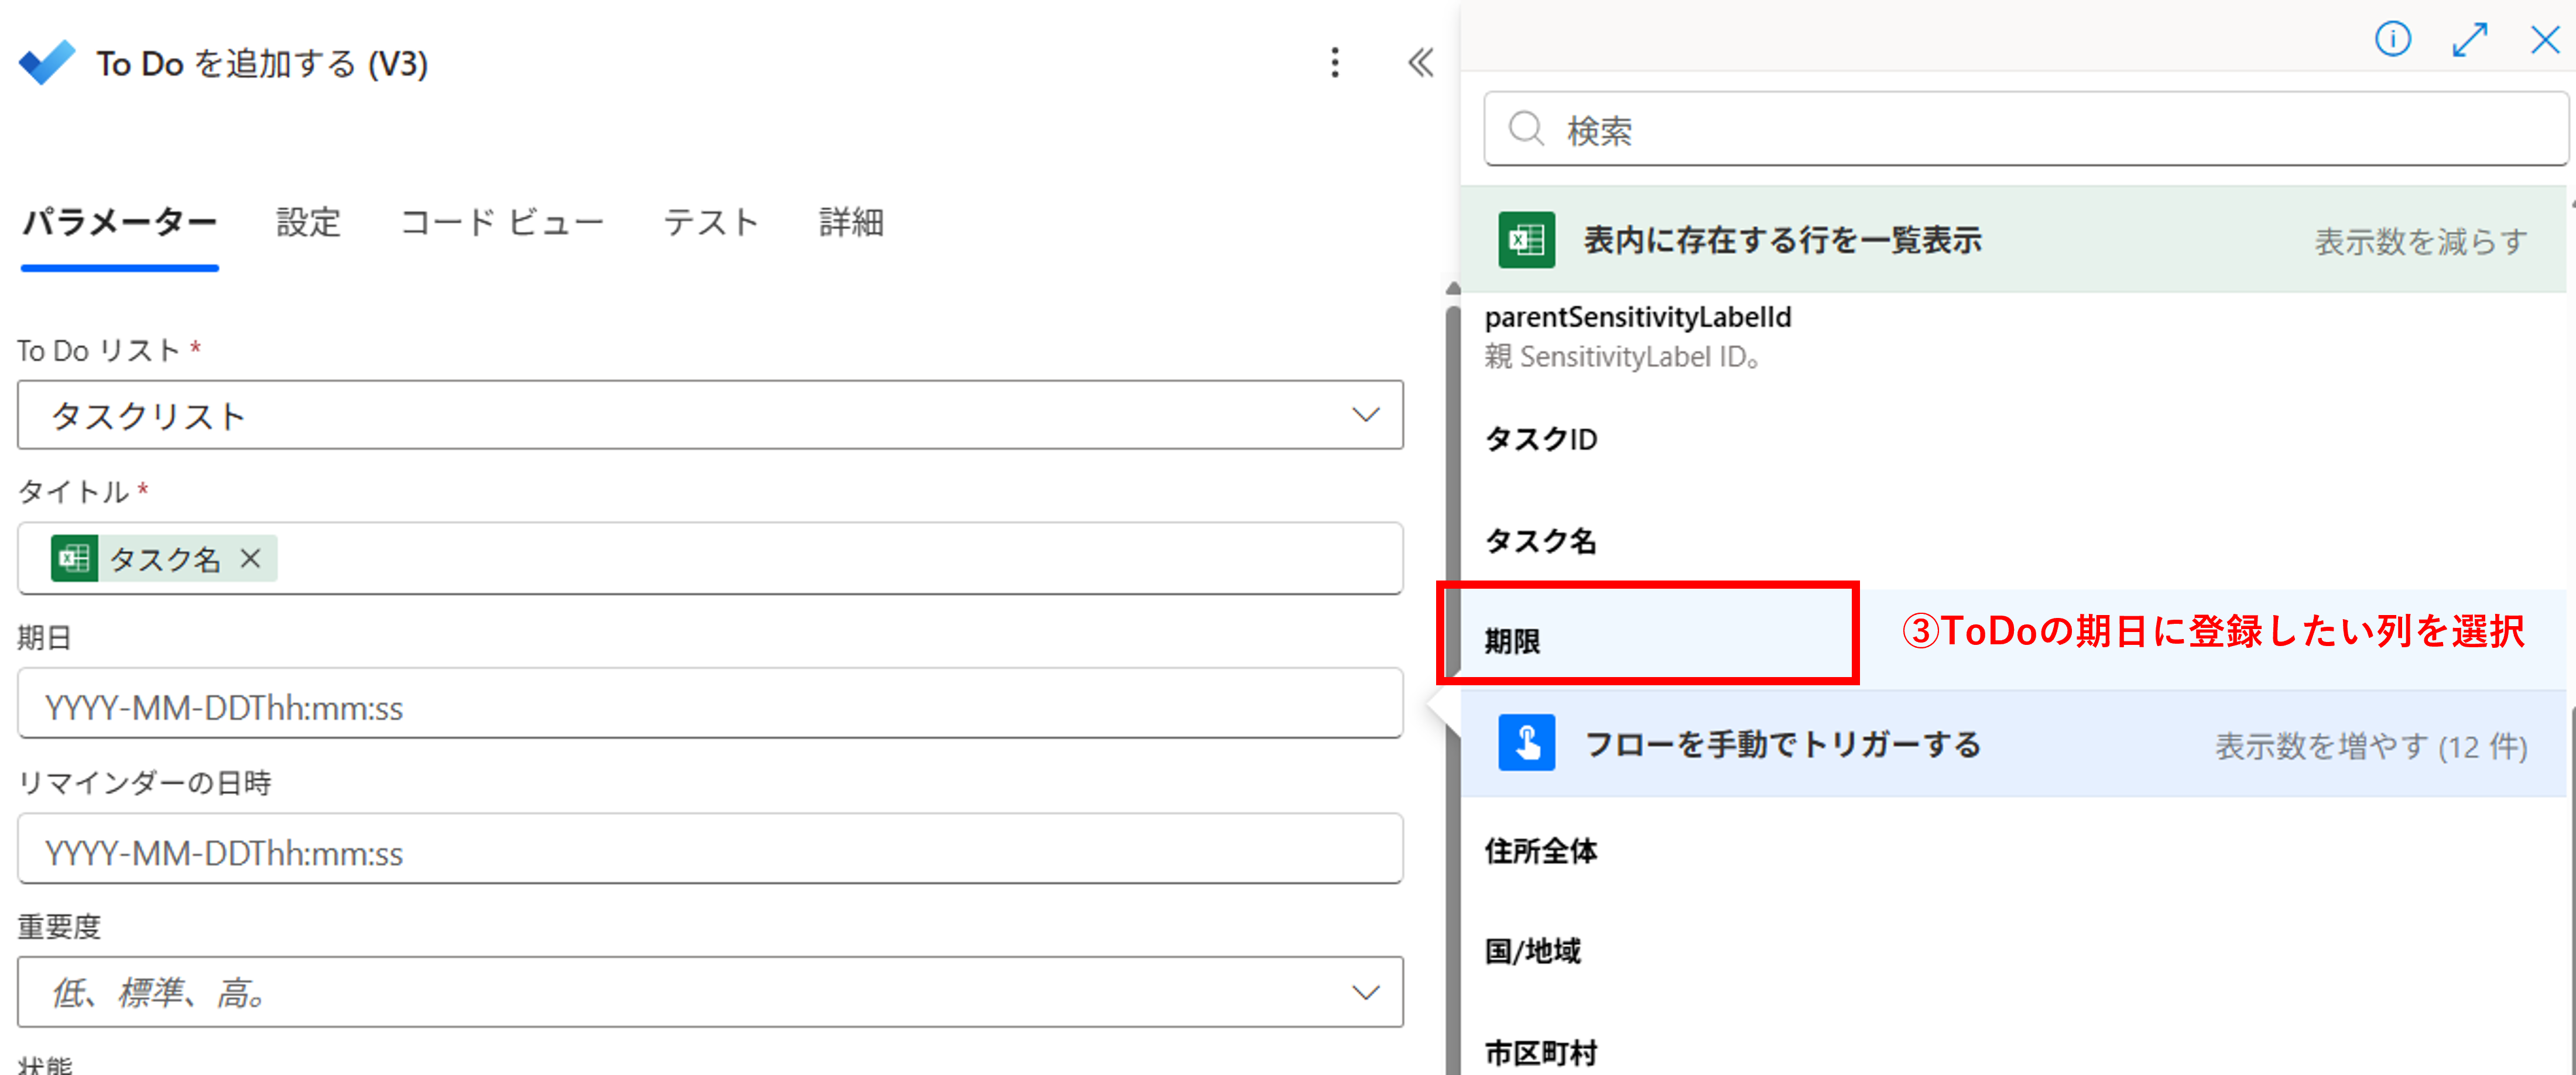Click the chevron arrow of To Do リスト dropdown
This screenshot has width=2576, height=1075.
tap(1365, 415)
